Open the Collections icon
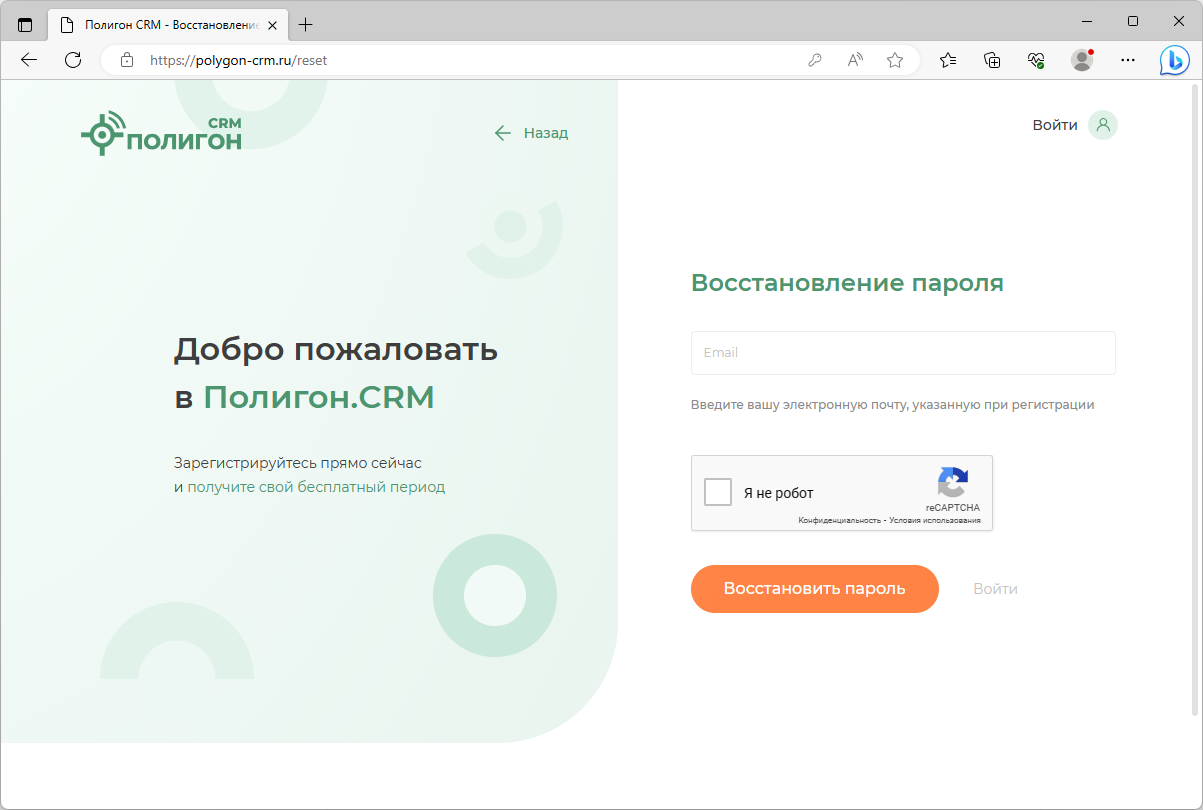Viewport: 1203px width, 810px height. point(992,60)
